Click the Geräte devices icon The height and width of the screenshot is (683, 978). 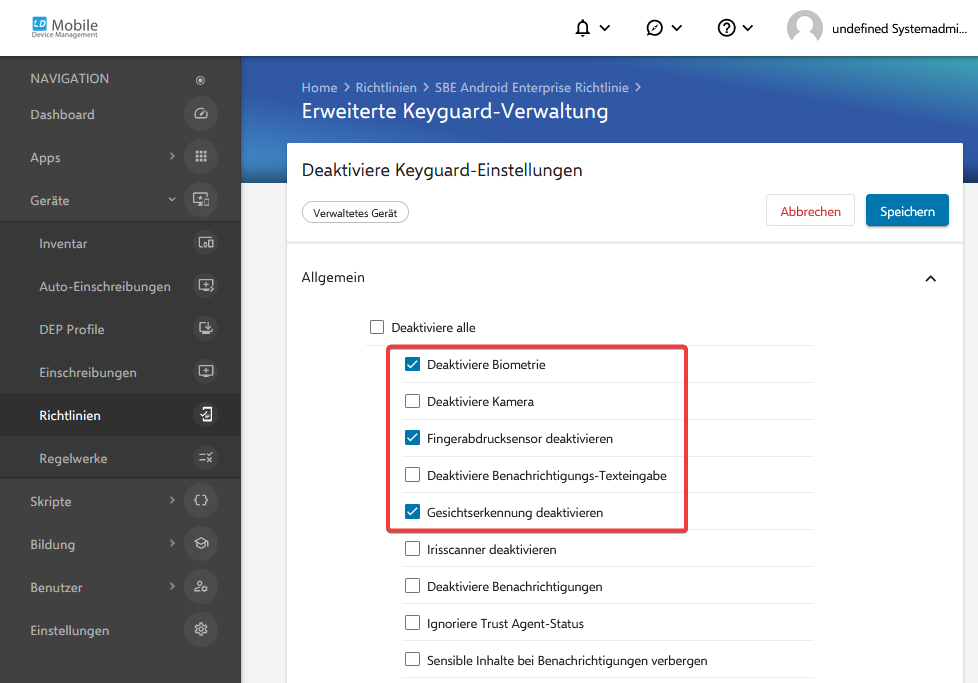(201, 200)
